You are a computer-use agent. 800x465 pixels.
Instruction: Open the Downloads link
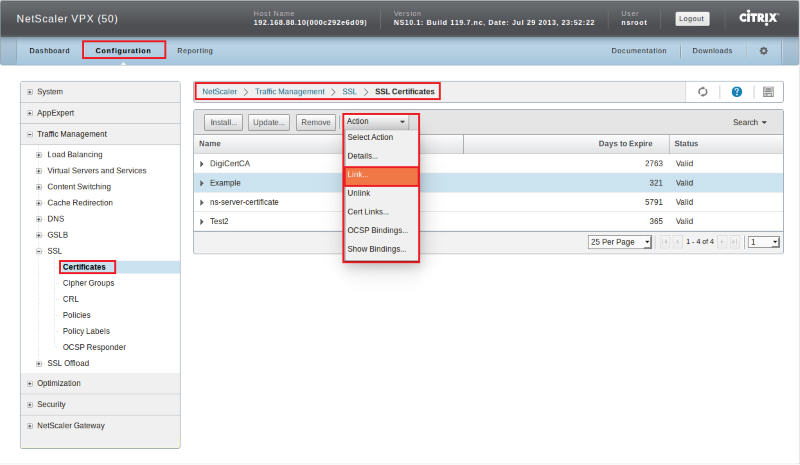click(x=712, y=51)
